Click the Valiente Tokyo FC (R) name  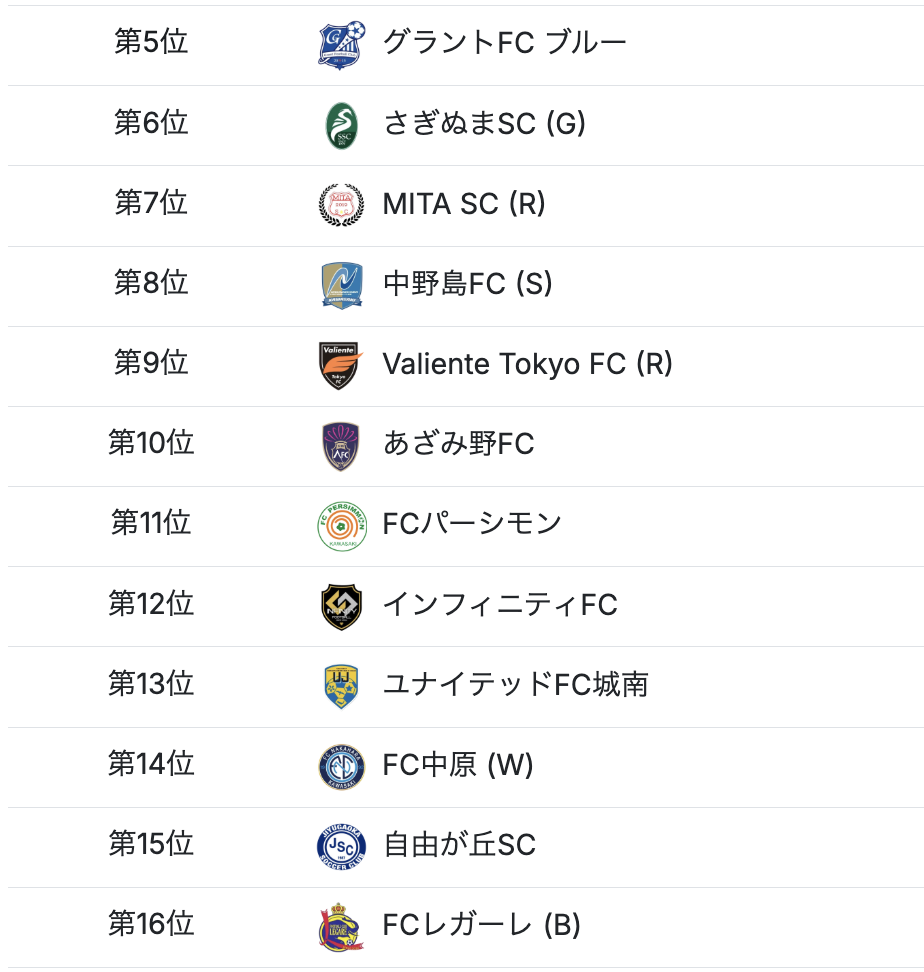[x=527, y=364]
